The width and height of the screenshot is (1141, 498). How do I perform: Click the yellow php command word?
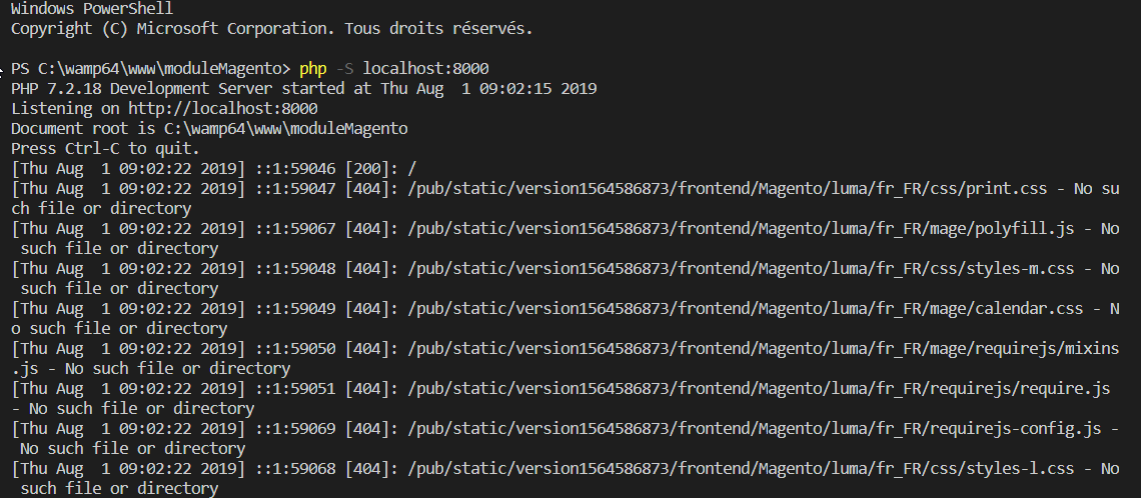pyautogui.click(x=313, y=68)
